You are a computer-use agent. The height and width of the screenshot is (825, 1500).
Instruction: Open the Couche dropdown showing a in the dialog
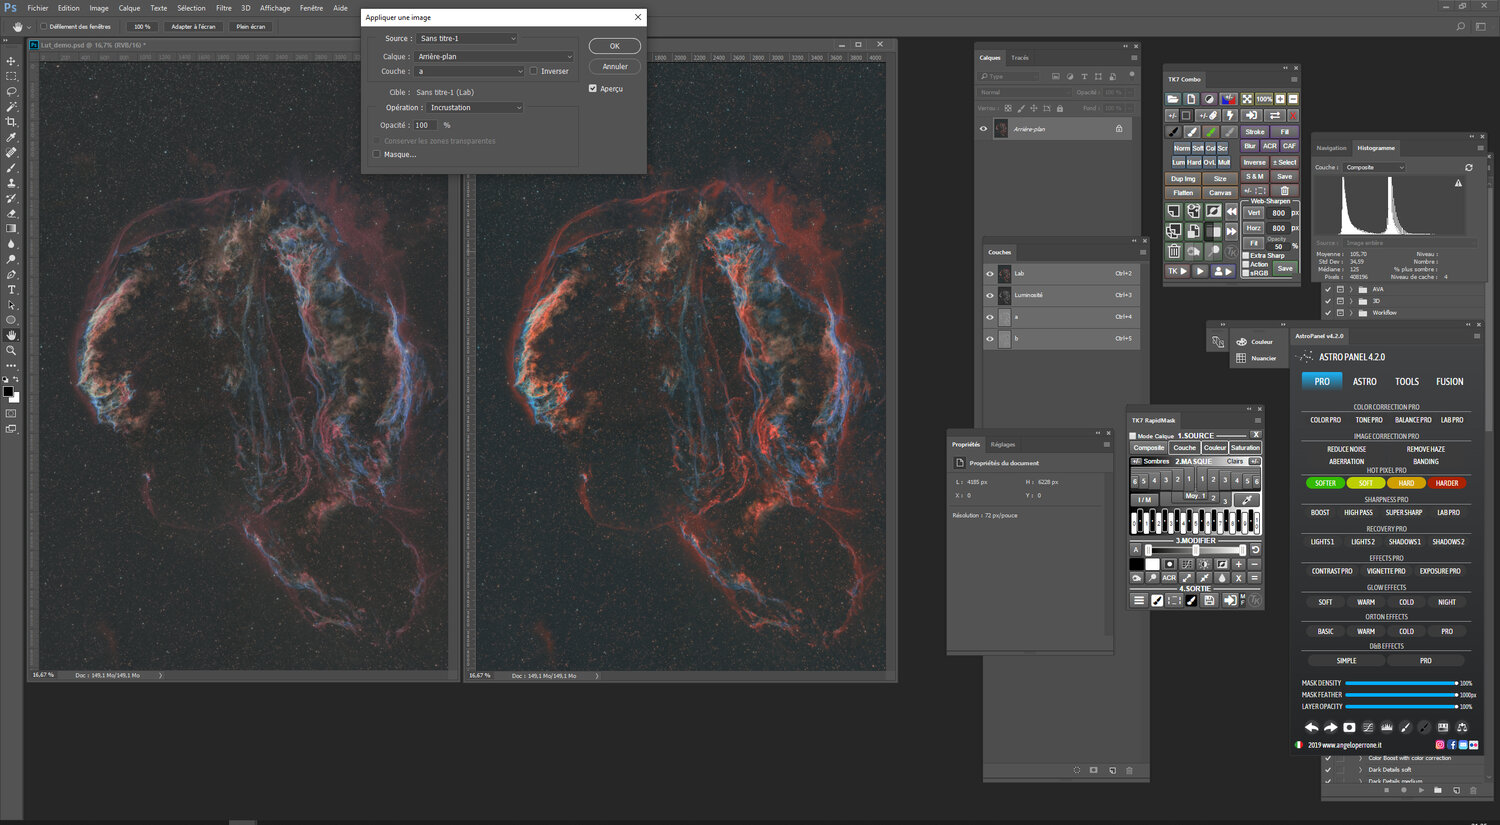[x=469, y=71]
